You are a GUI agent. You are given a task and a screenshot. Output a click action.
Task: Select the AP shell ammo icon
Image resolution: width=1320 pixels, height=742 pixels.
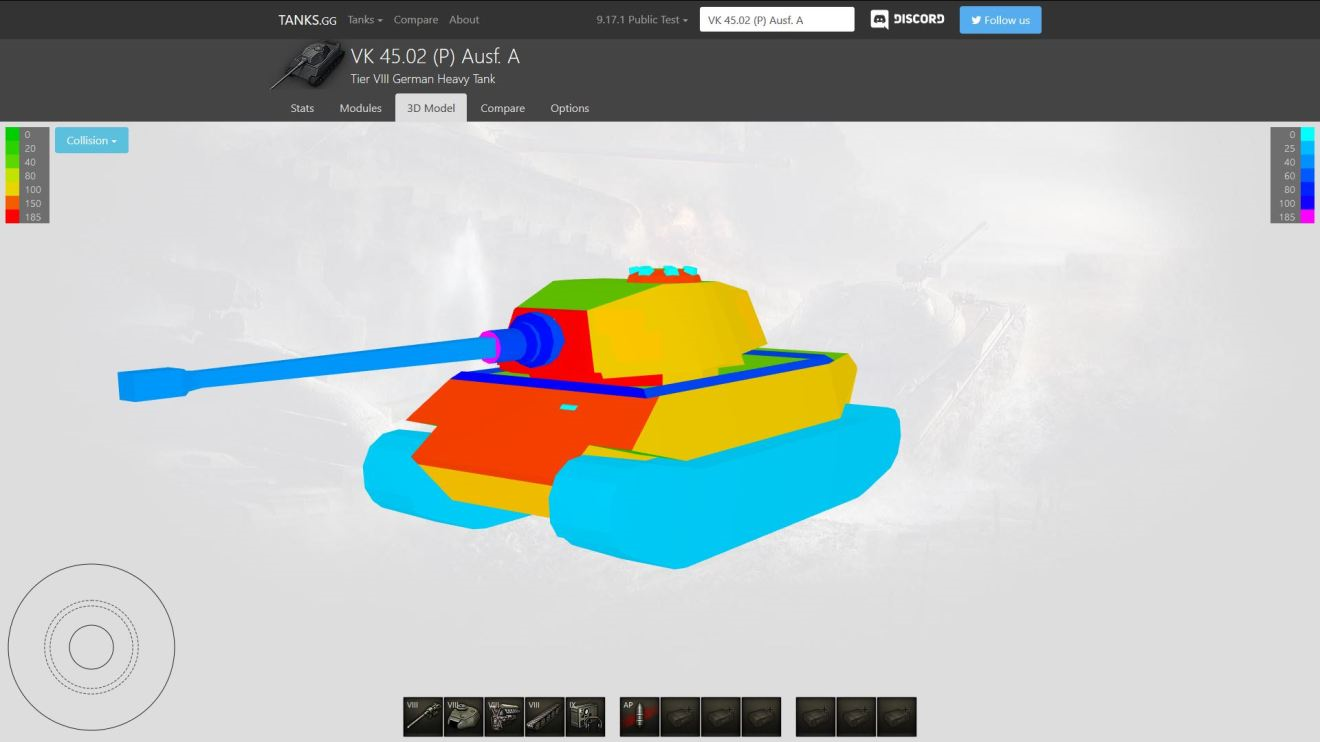640,717
